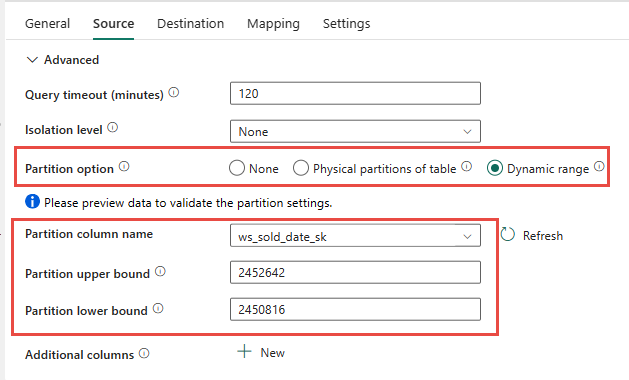Viewport: 629px width, 380px height.
Task: Click the Partition column name label
Action: 89,234
